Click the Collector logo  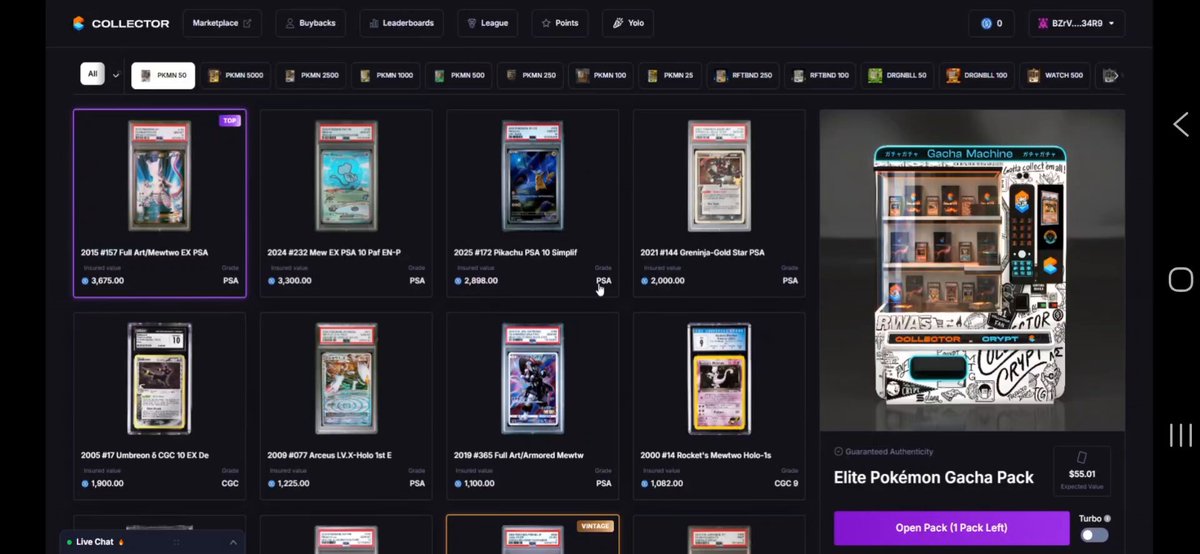(x=121, y=23)
